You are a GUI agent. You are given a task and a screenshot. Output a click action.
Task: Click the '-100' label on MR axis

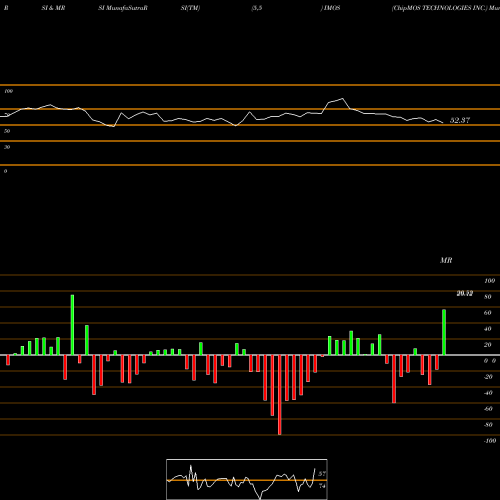489,441
